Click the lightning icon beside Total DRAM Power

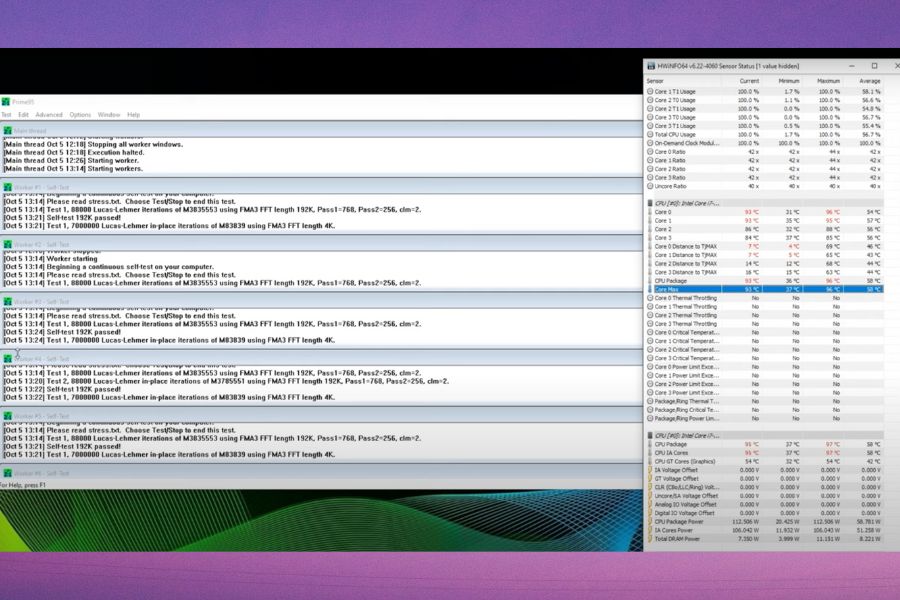[650, 539]
